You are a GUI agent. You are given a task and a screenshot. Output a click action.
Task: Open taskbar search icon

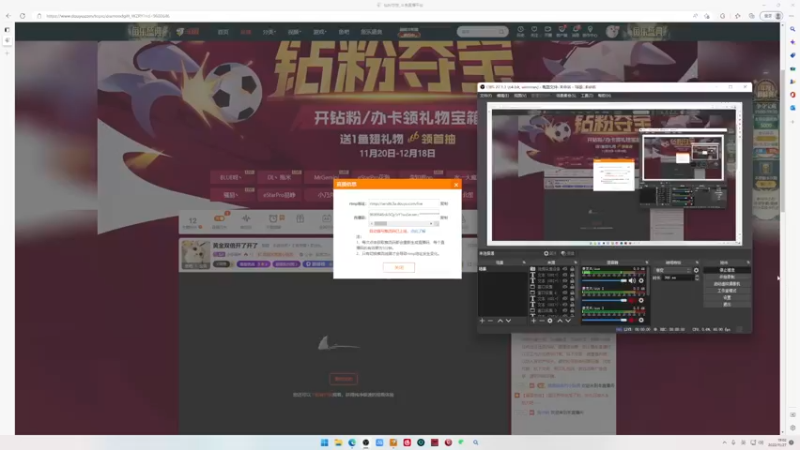(x=476, y=442)
